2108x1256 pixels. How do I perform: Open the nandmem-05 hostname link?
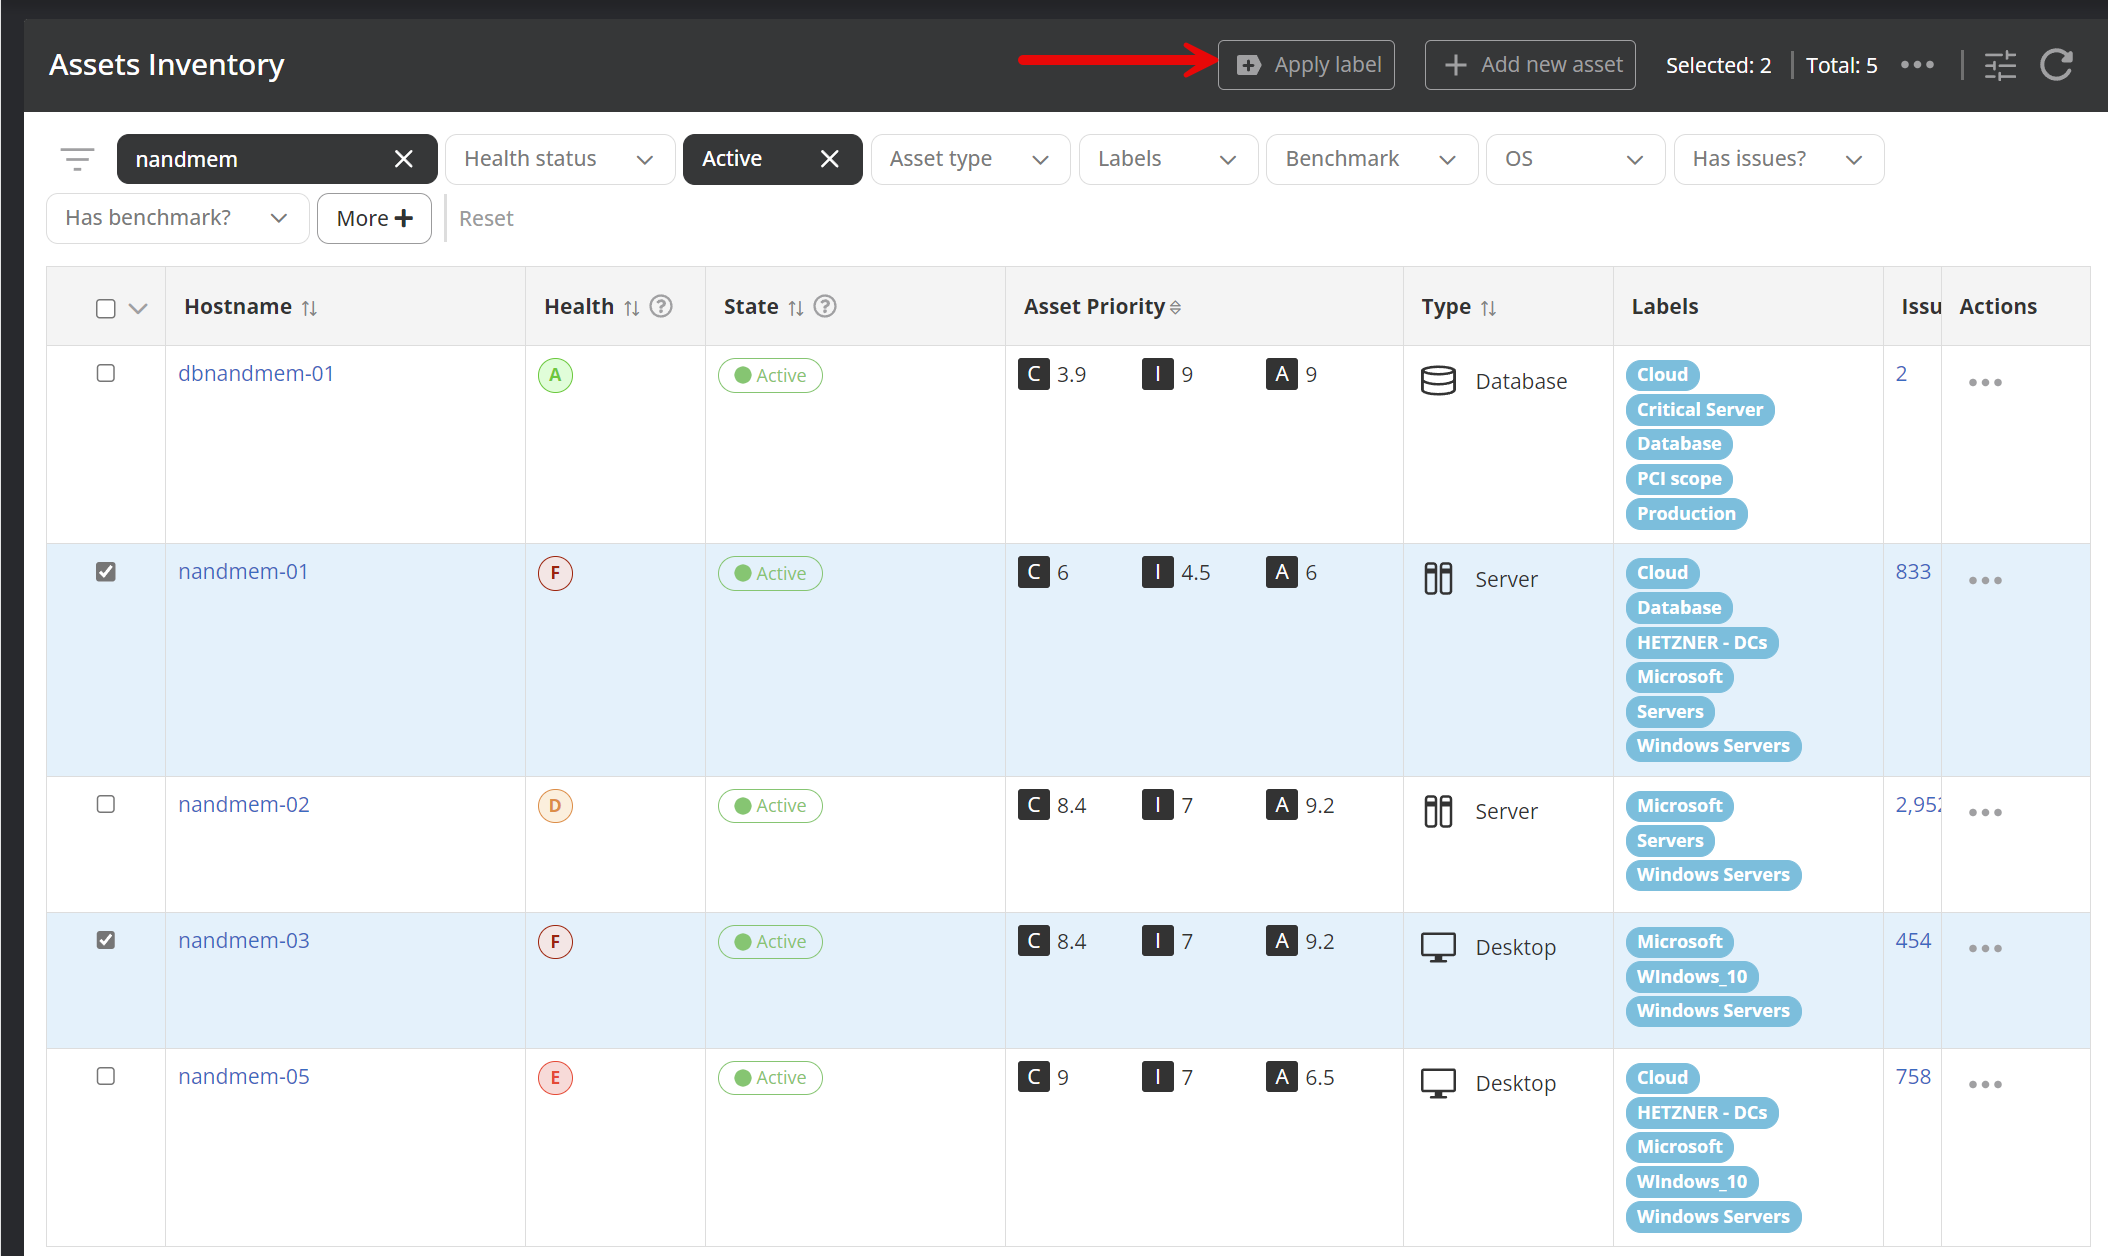[244, 1076]
